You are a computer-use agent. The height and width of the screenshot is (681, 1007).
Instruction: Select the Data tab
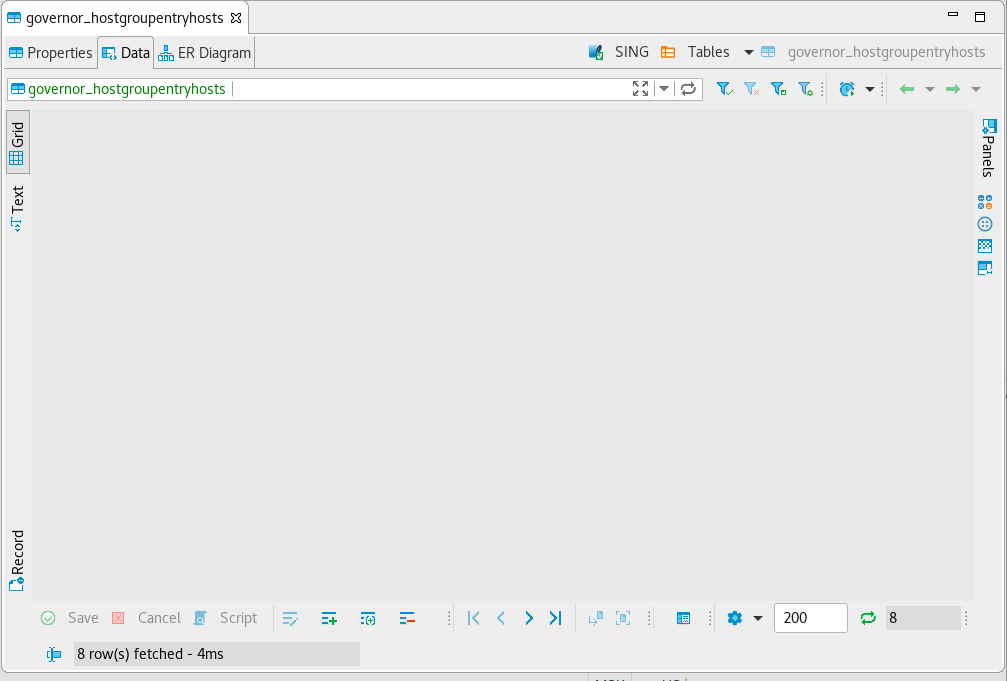(x=126, y=53)
